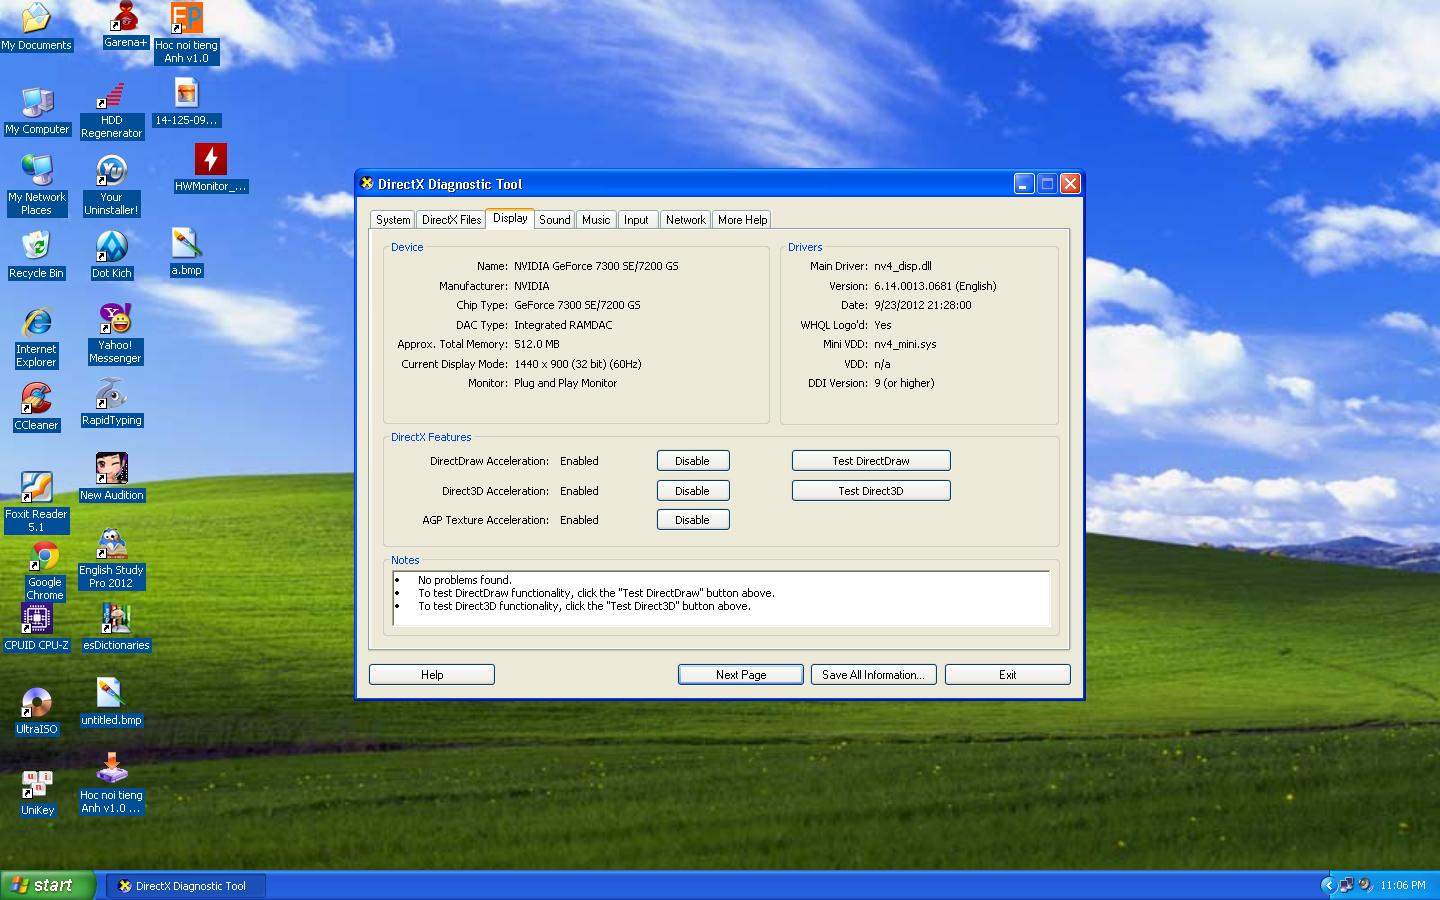1440x900 pixels.
Task: Switch to the Sound tab
Action: coord(554,220)
